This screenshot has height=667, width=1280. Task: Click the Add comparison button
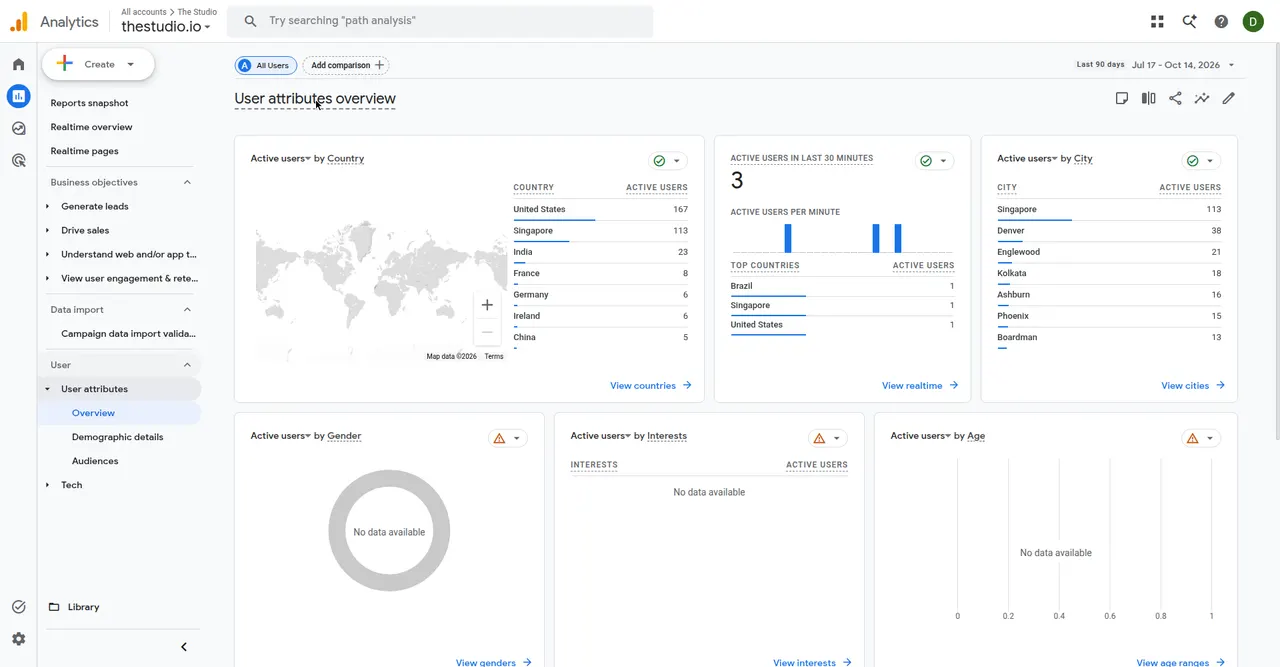coord(346,65)
